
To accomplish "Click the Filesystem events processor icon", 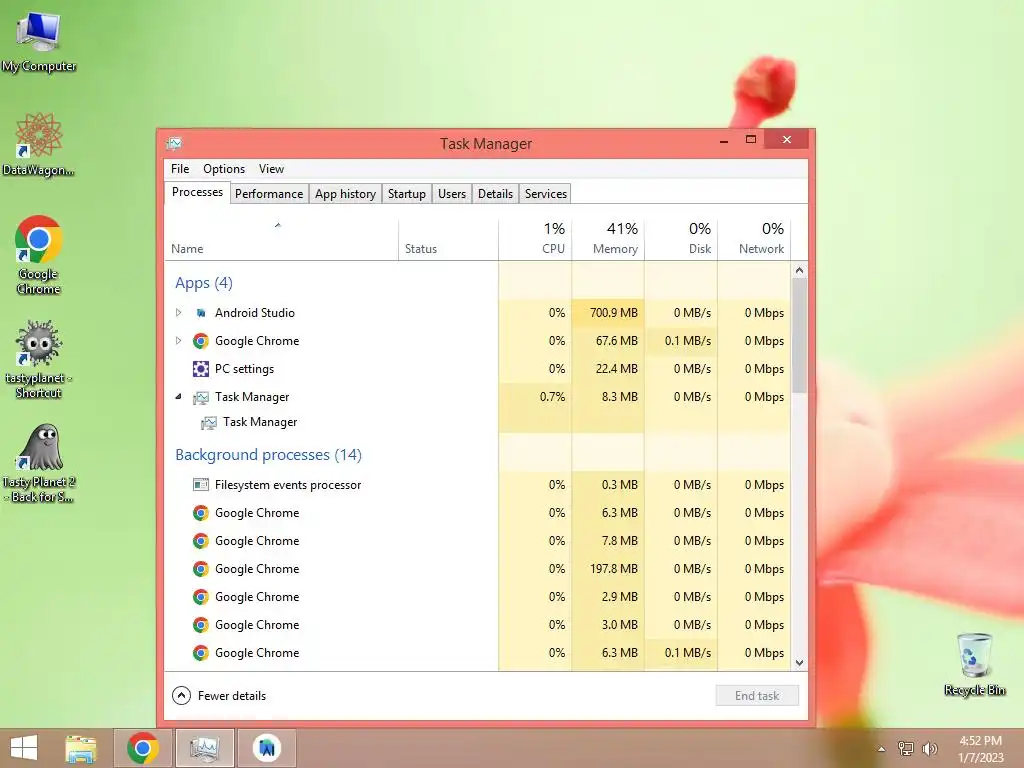I will 200,485.
